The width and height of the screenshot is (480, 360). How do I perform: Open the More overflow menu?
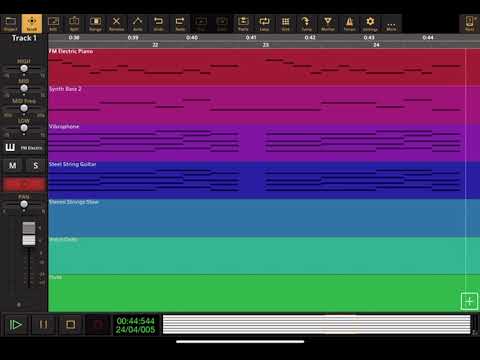tap(391, 23)
